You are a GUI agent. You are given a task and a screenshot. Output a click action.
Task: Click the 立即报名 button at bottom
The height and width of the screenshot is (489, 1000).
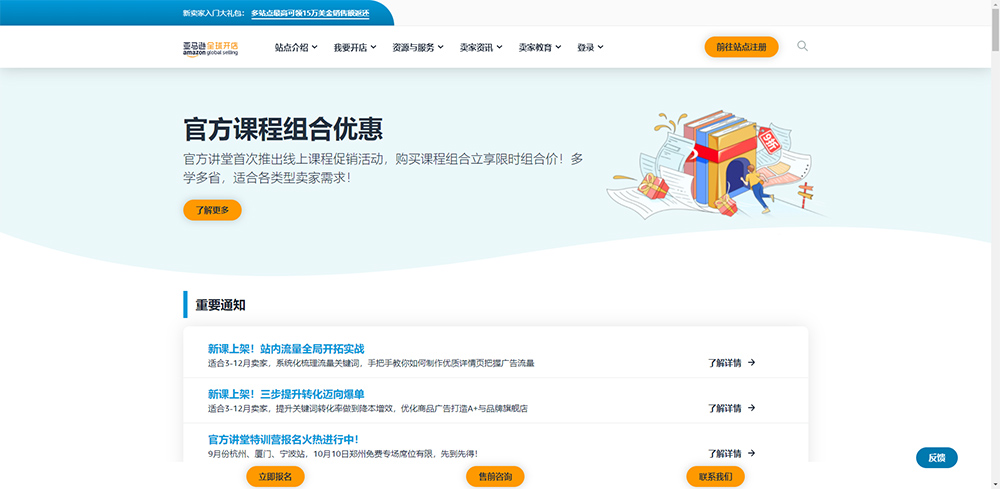[275, 477]
